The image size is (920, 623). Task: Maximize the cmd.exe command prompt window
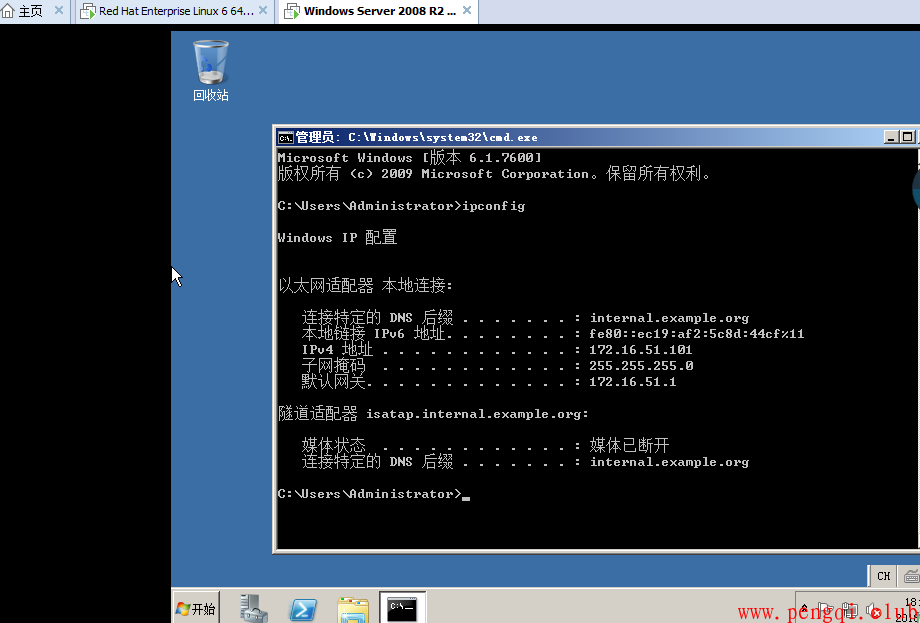pyautogui.click(x=907, y=137)
